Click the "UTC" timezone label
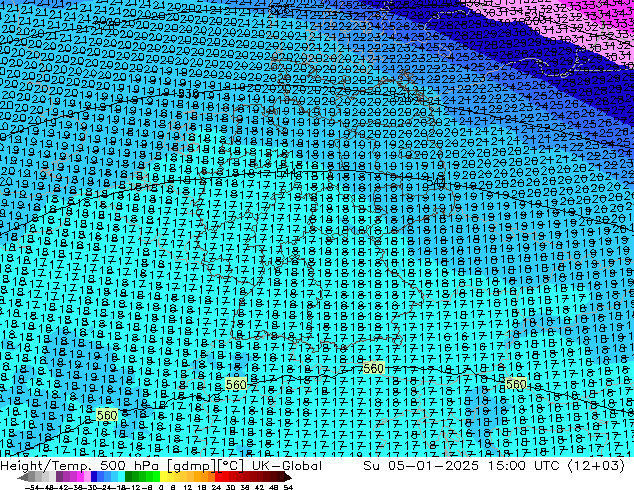Screen dimensions: 634x490 click(x=547, y=466)
